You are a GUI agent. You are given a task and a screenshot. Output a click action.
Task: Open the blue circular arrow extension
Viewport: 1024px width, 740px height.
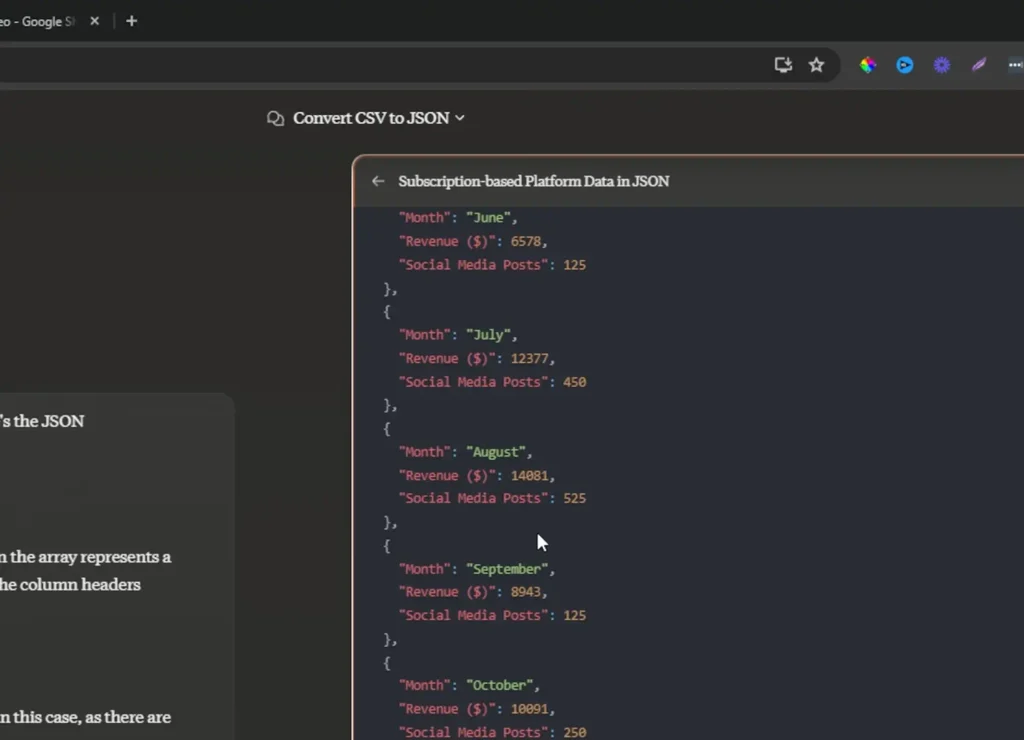coord(904,65)
